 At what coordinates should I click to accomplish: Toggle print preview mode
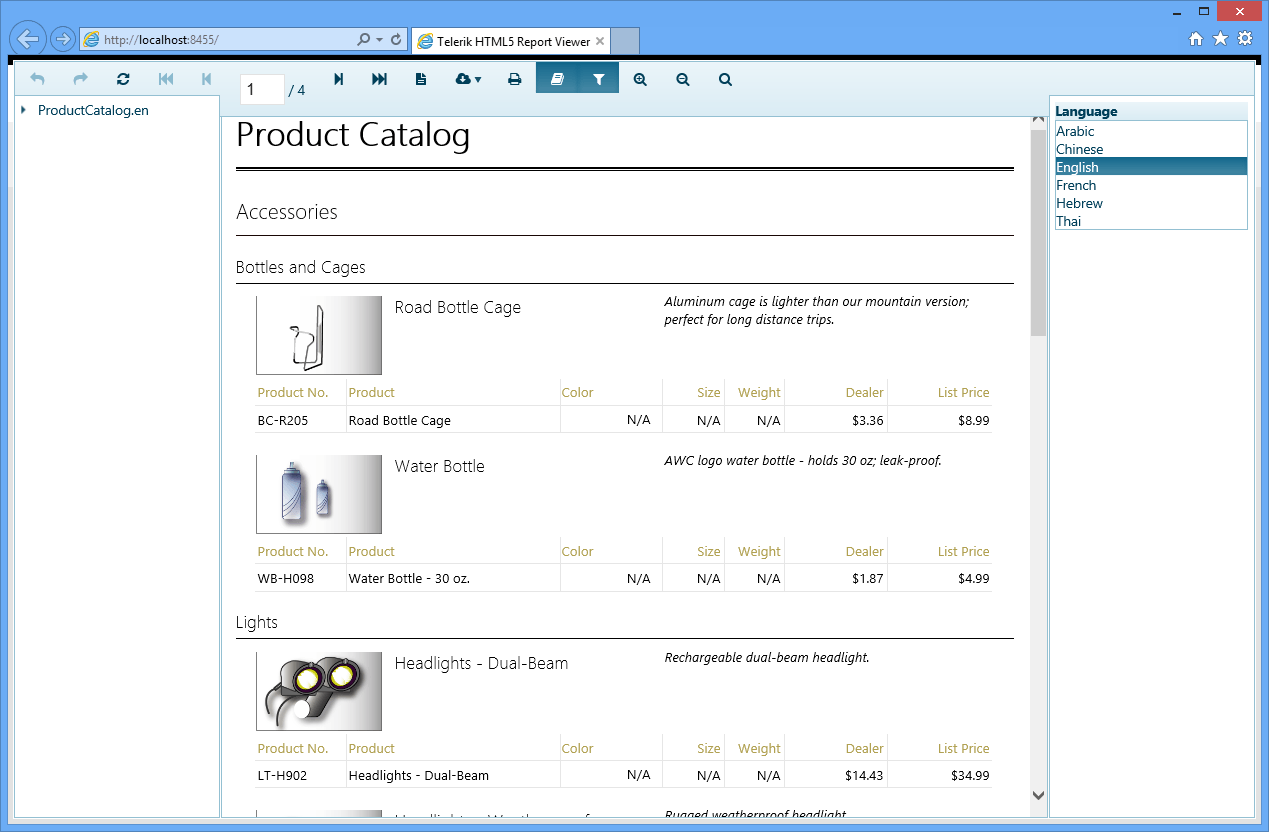(421, 79)
